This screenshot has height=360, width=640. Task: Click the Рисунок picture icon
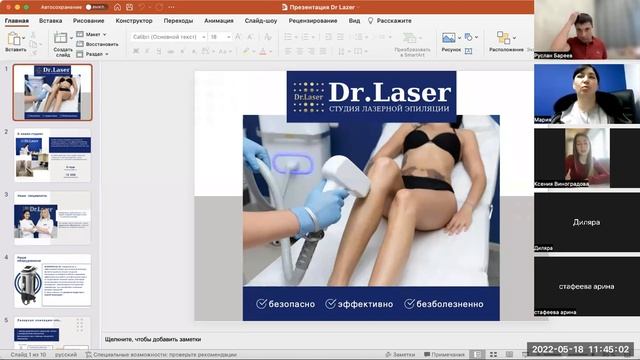449,38
